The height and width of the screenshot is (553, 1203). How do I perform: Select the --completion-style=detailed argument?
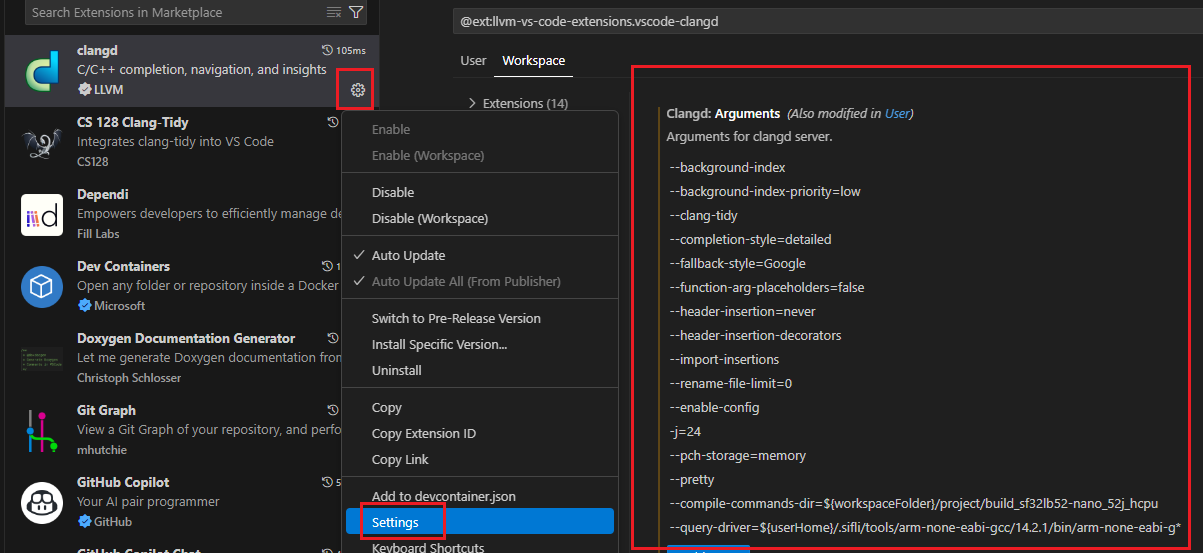(x=750, y=239)
